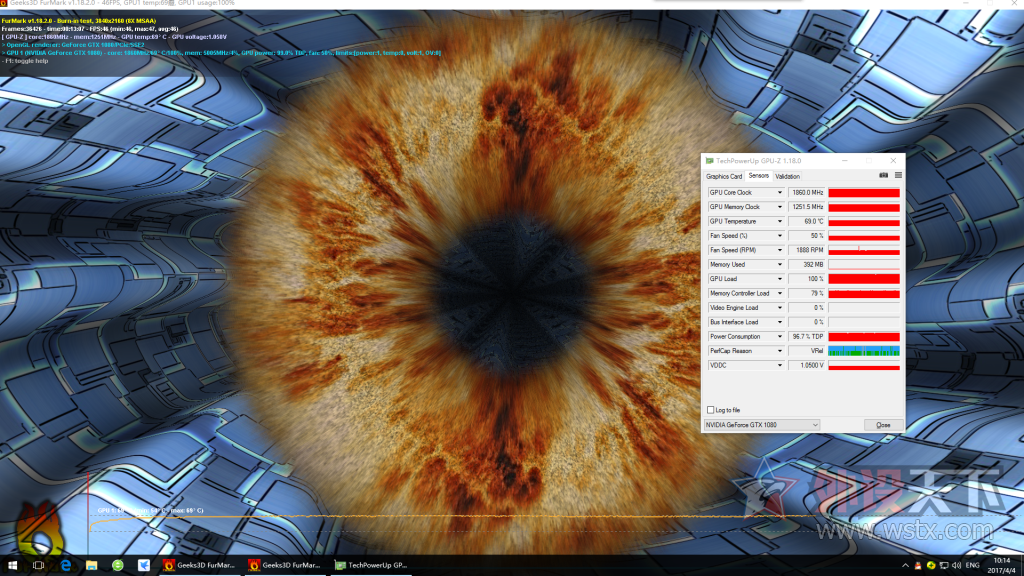Open VDDC sensor dropdown
Screen dimensions: 1024x576
click(779, 365)
